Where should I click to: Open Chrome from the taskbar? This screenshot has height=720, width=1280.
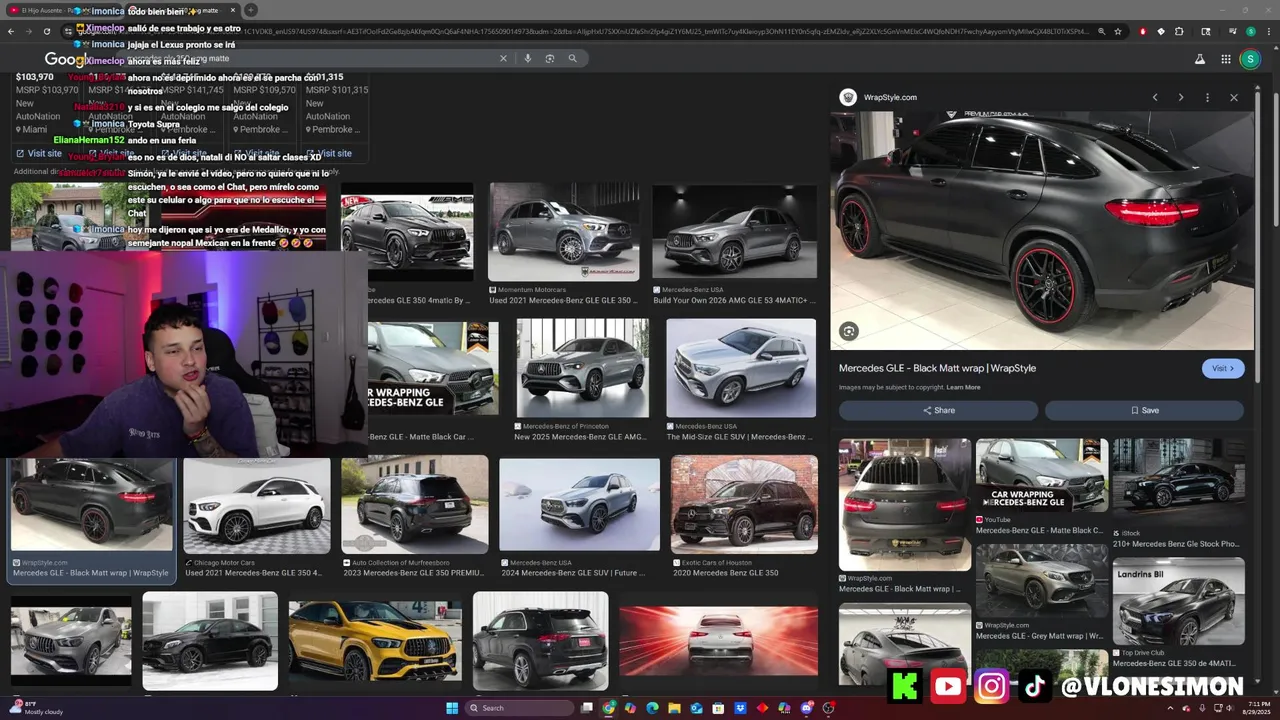point(609,708)
